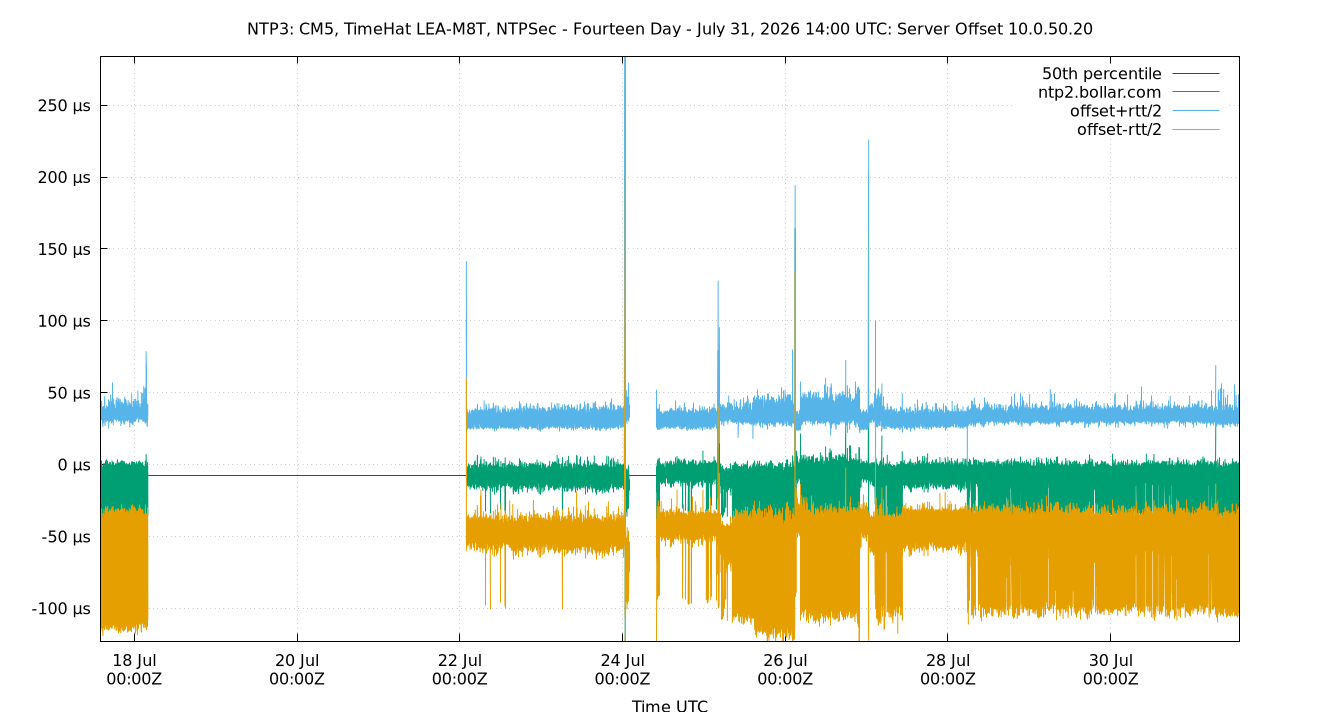Click the chart title text
Screen dimensions: 1340x720
point(669,29)
